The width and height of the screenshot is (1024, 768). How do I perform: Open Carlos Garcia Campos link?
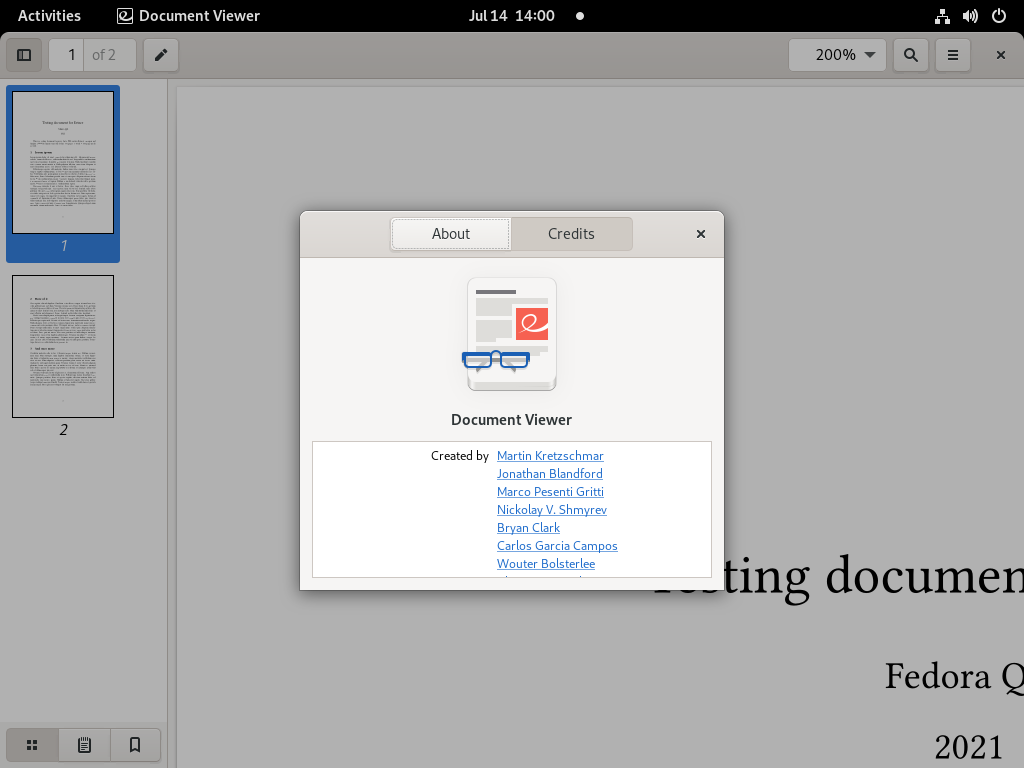click(x=557, y=545)
